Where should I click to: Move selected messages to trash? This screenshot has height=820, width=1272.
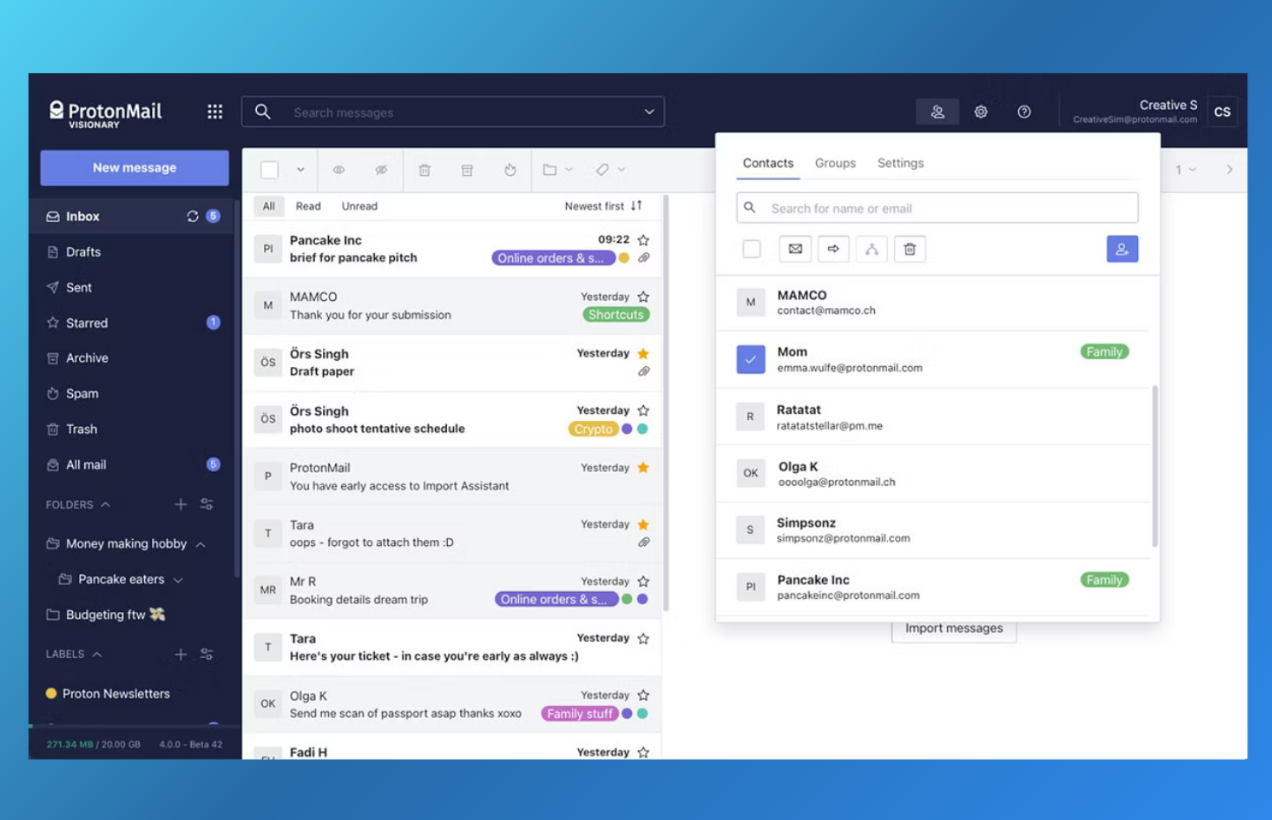424,169
